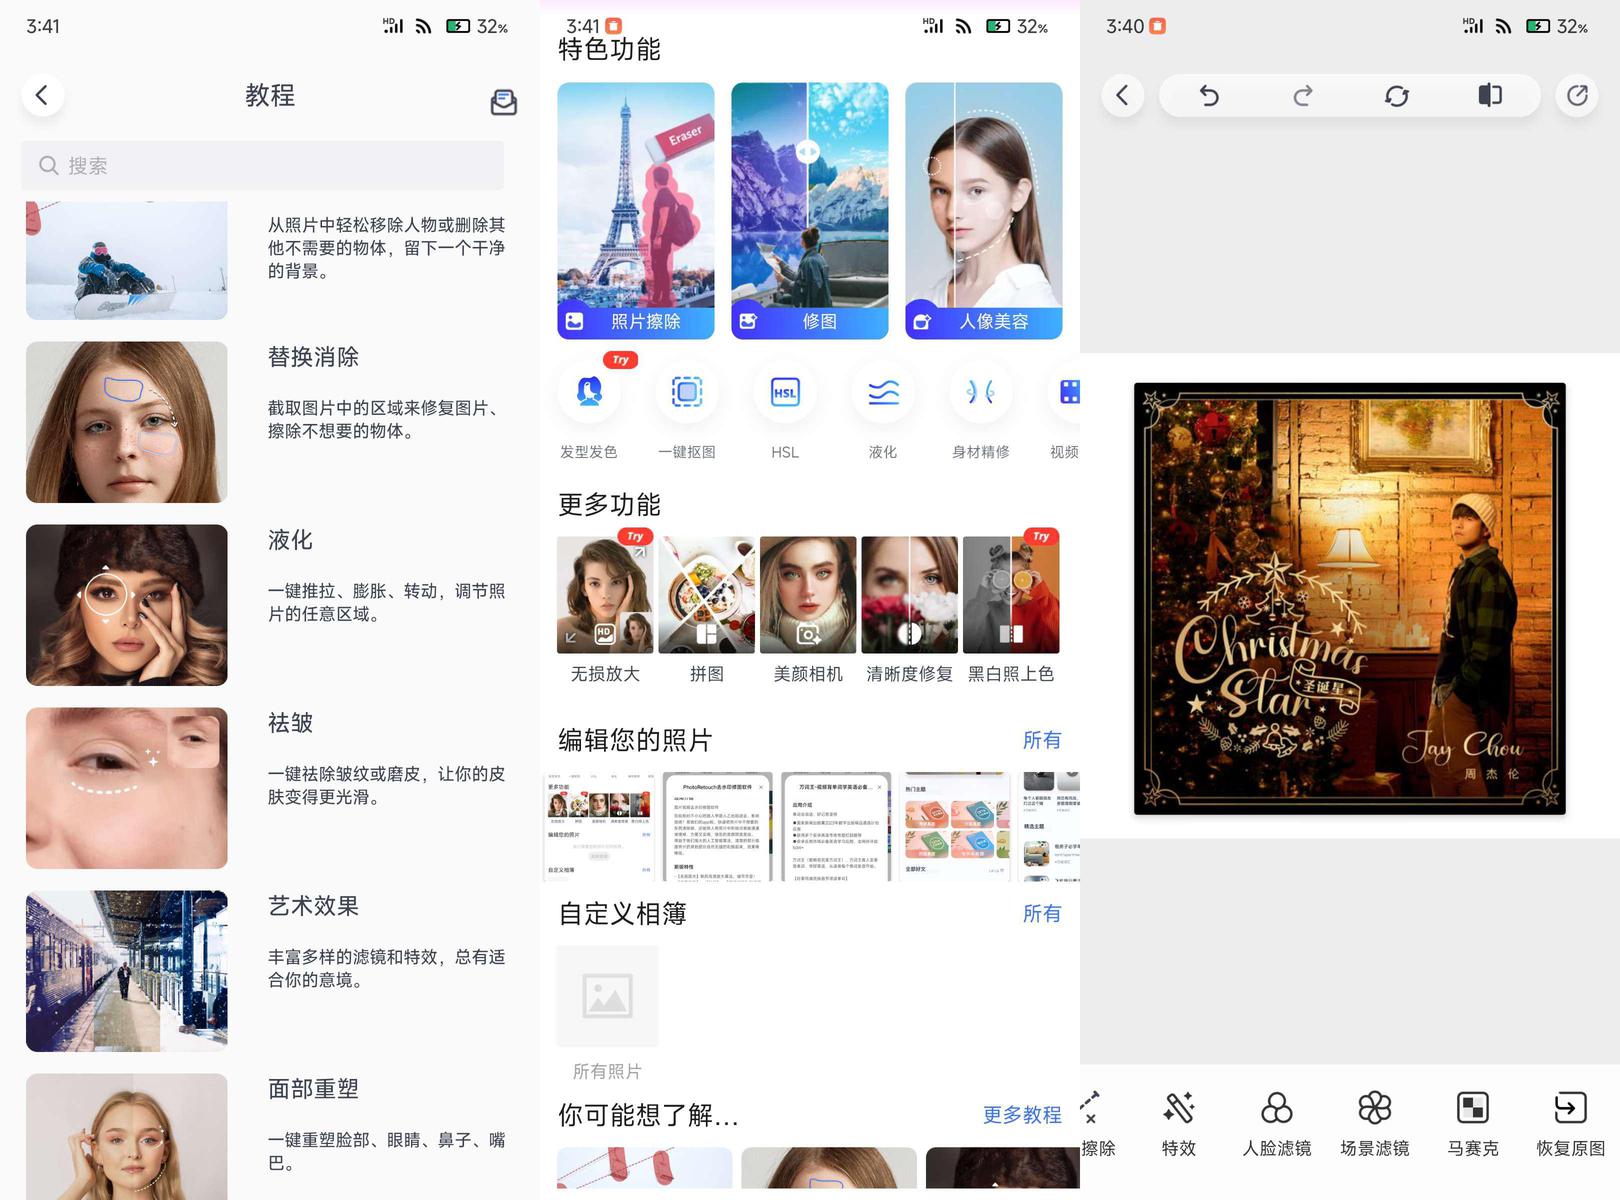Open the inbox icon beside 教程 title

(503, 101)
